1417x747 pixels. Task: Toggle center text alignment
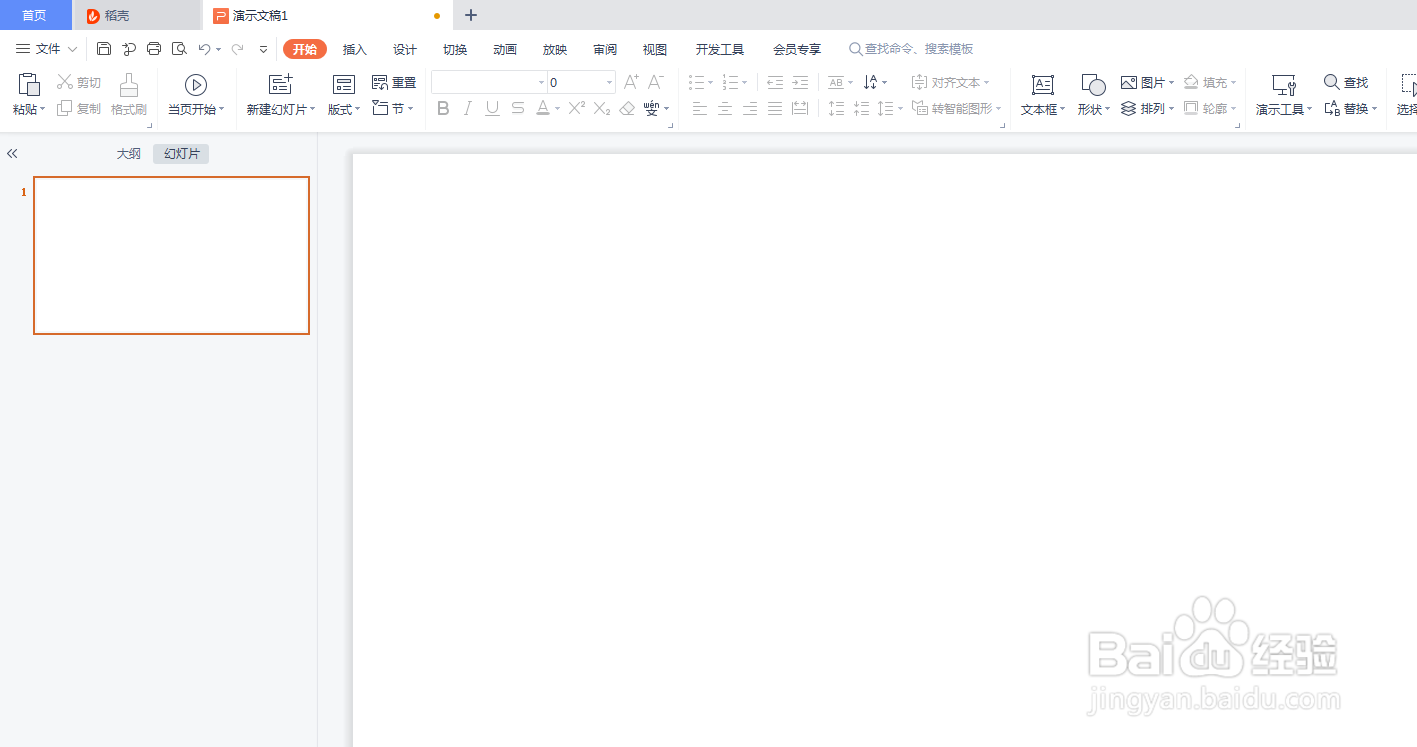tap(725, 108)
